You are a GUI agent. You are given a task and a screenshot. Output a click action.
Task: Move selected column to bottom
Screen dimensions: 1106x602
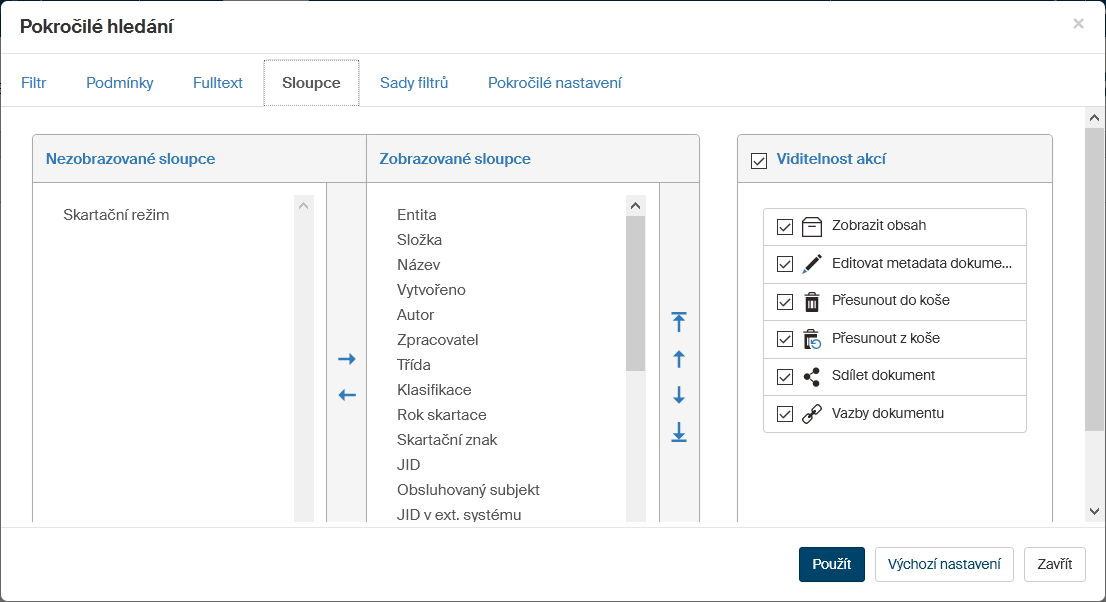679,432
